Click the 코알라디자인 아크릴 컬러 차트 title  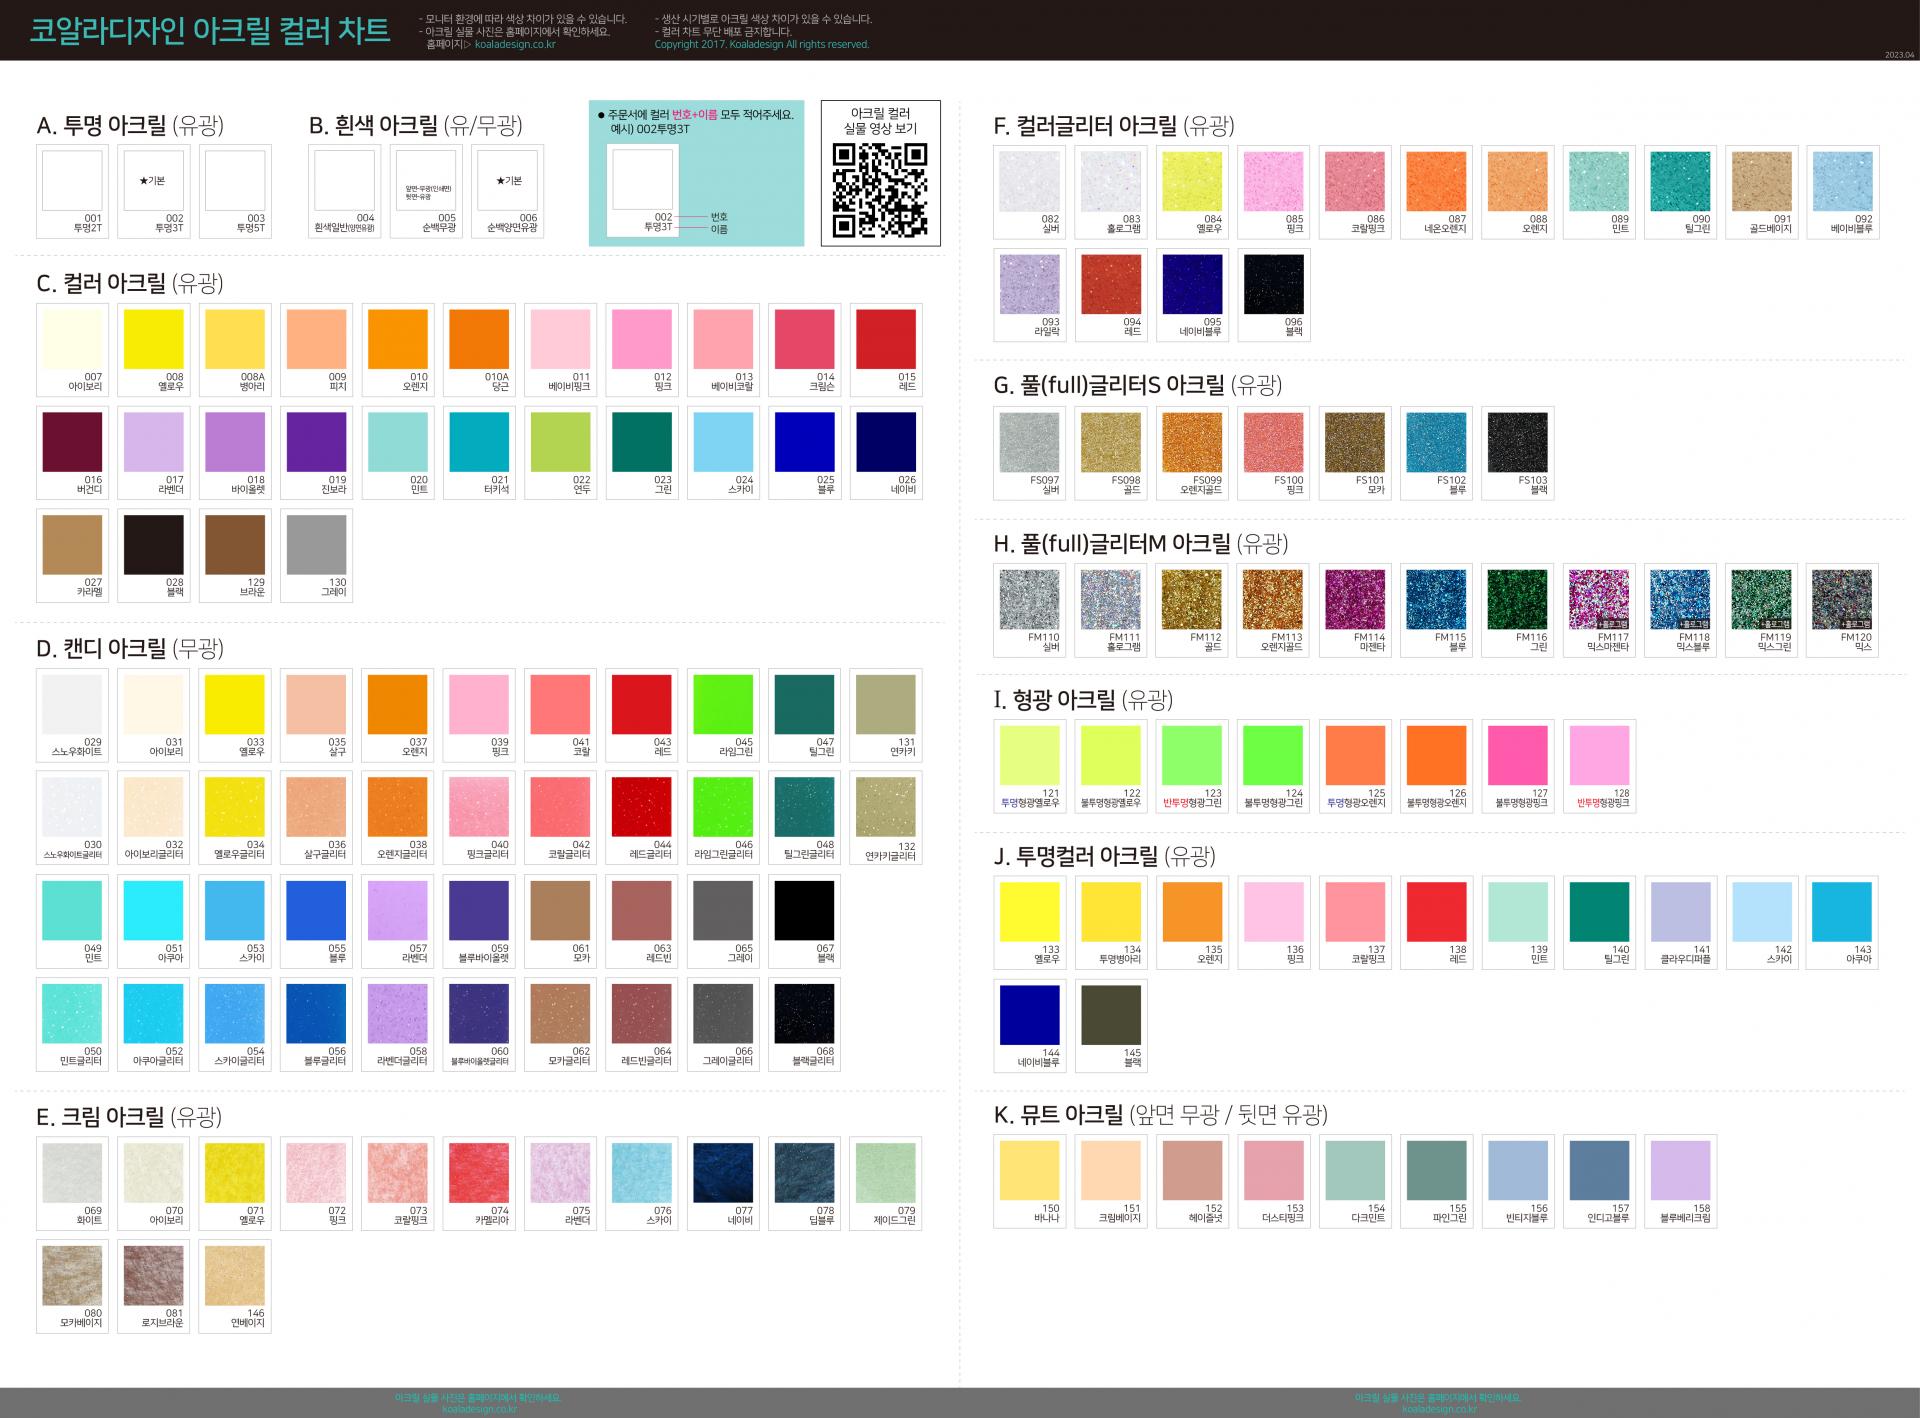209,30
